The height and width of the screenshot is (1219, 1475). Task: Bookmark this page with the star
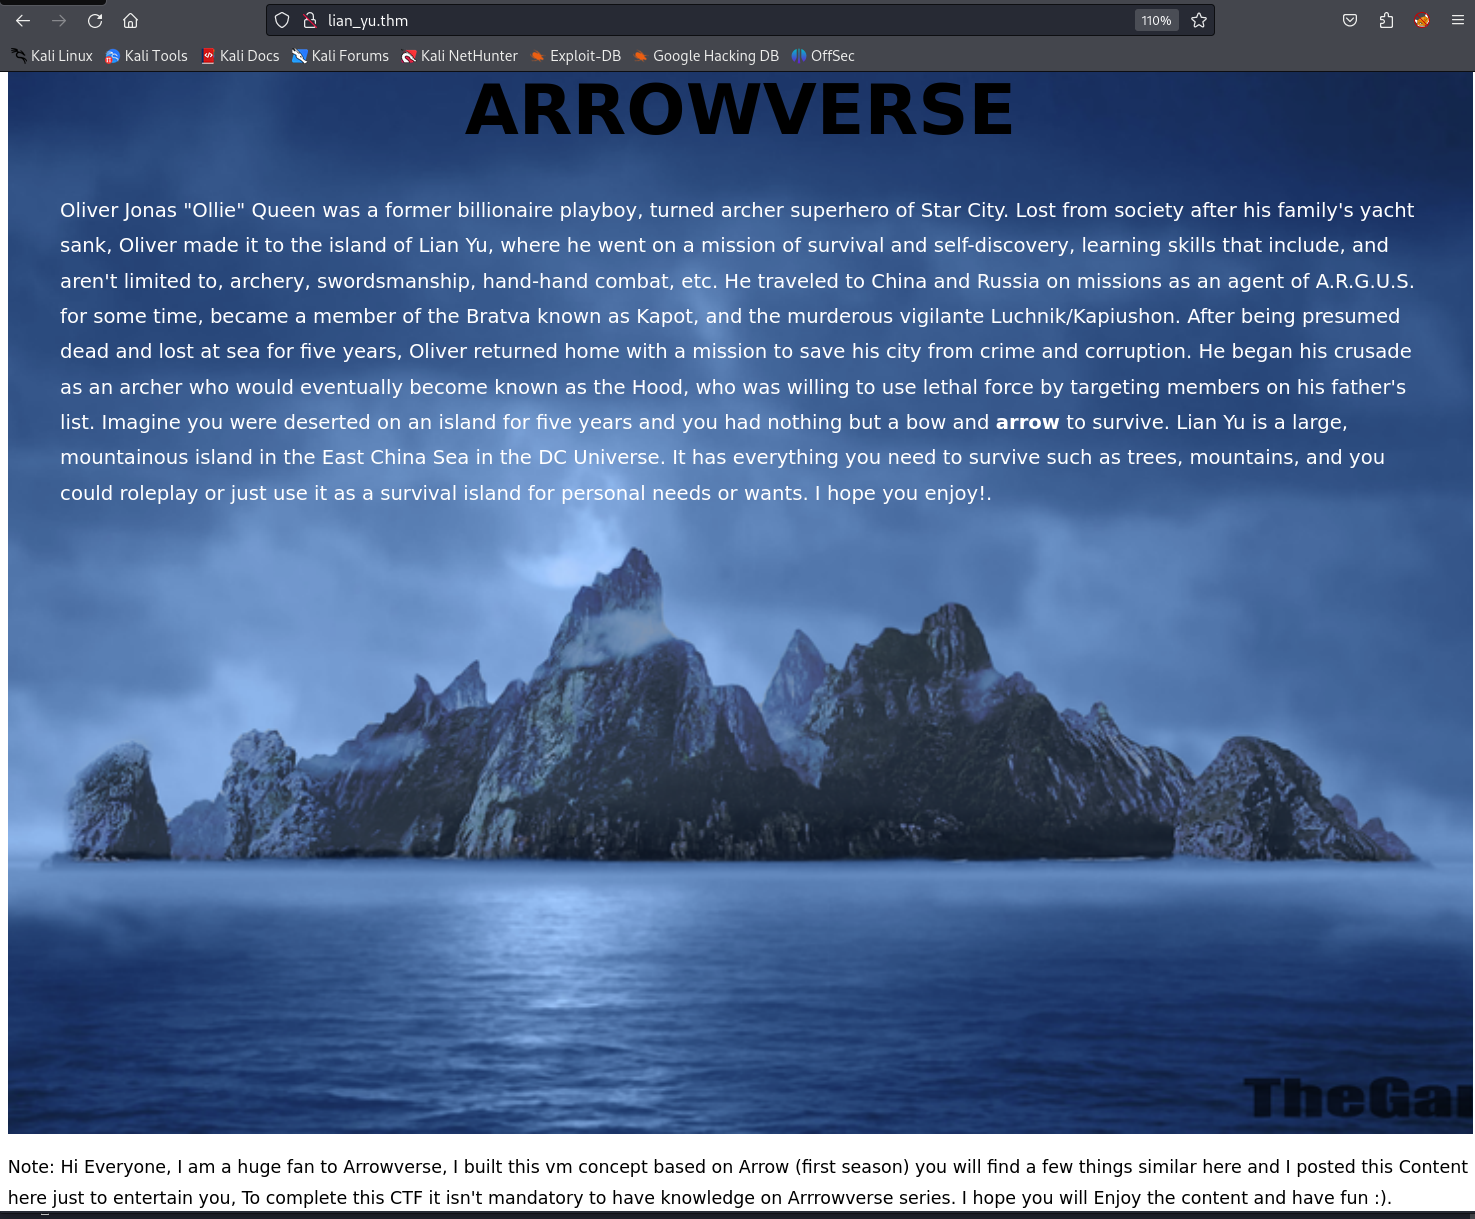click(1198, 20)
